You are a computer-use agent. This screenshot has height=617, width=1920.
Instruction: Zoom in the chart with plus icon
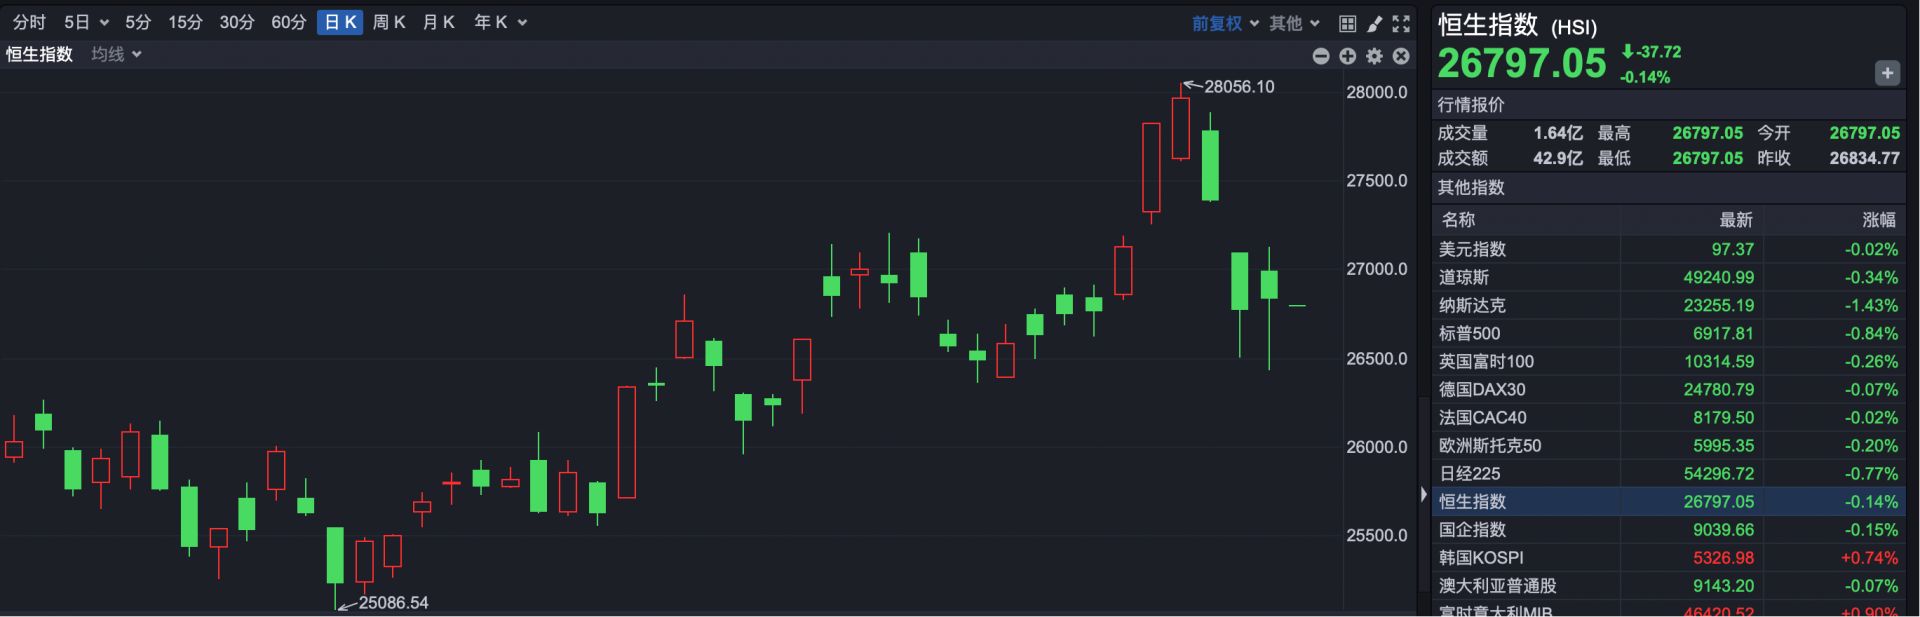pyautogui.click(x=1347, y=56)
